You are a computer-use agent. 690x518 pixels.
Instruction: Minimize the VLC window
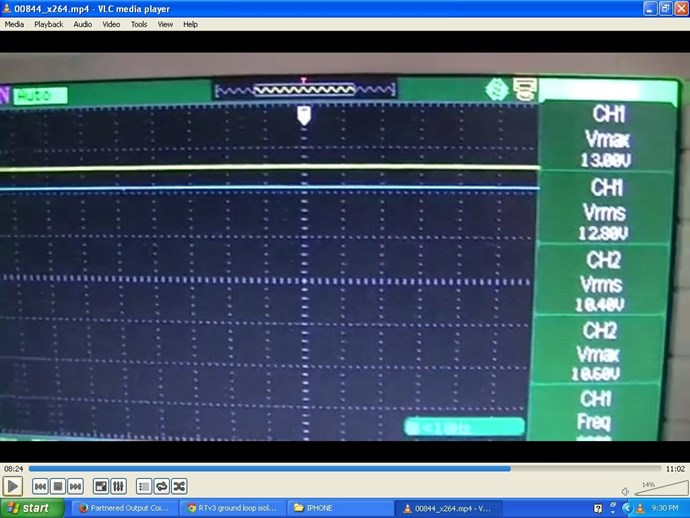tap(650, 8)
